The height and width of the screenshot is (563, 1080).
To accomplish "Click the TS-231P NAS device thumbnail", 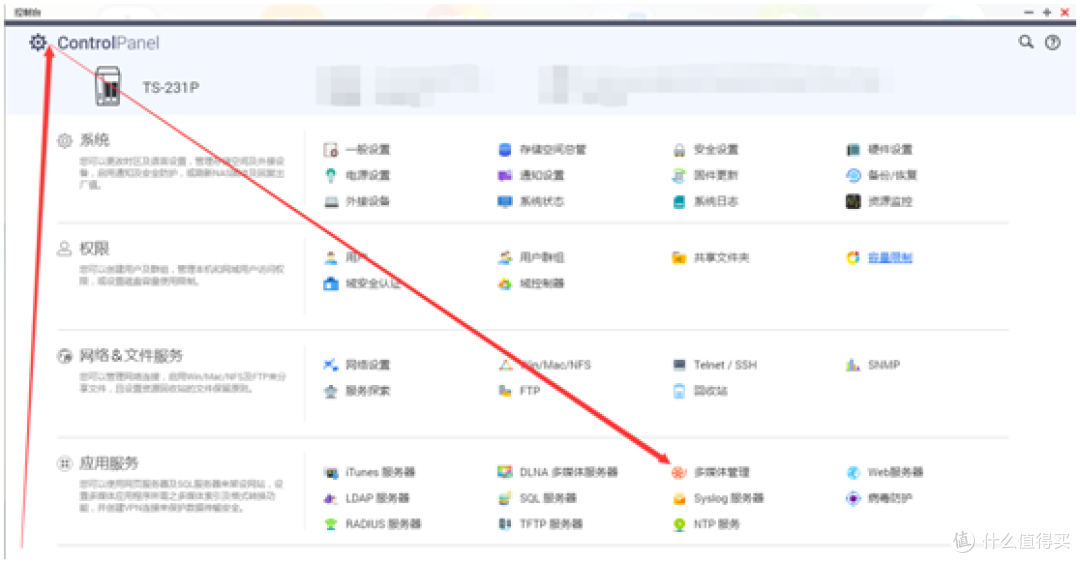I will [x=108, y=88].
